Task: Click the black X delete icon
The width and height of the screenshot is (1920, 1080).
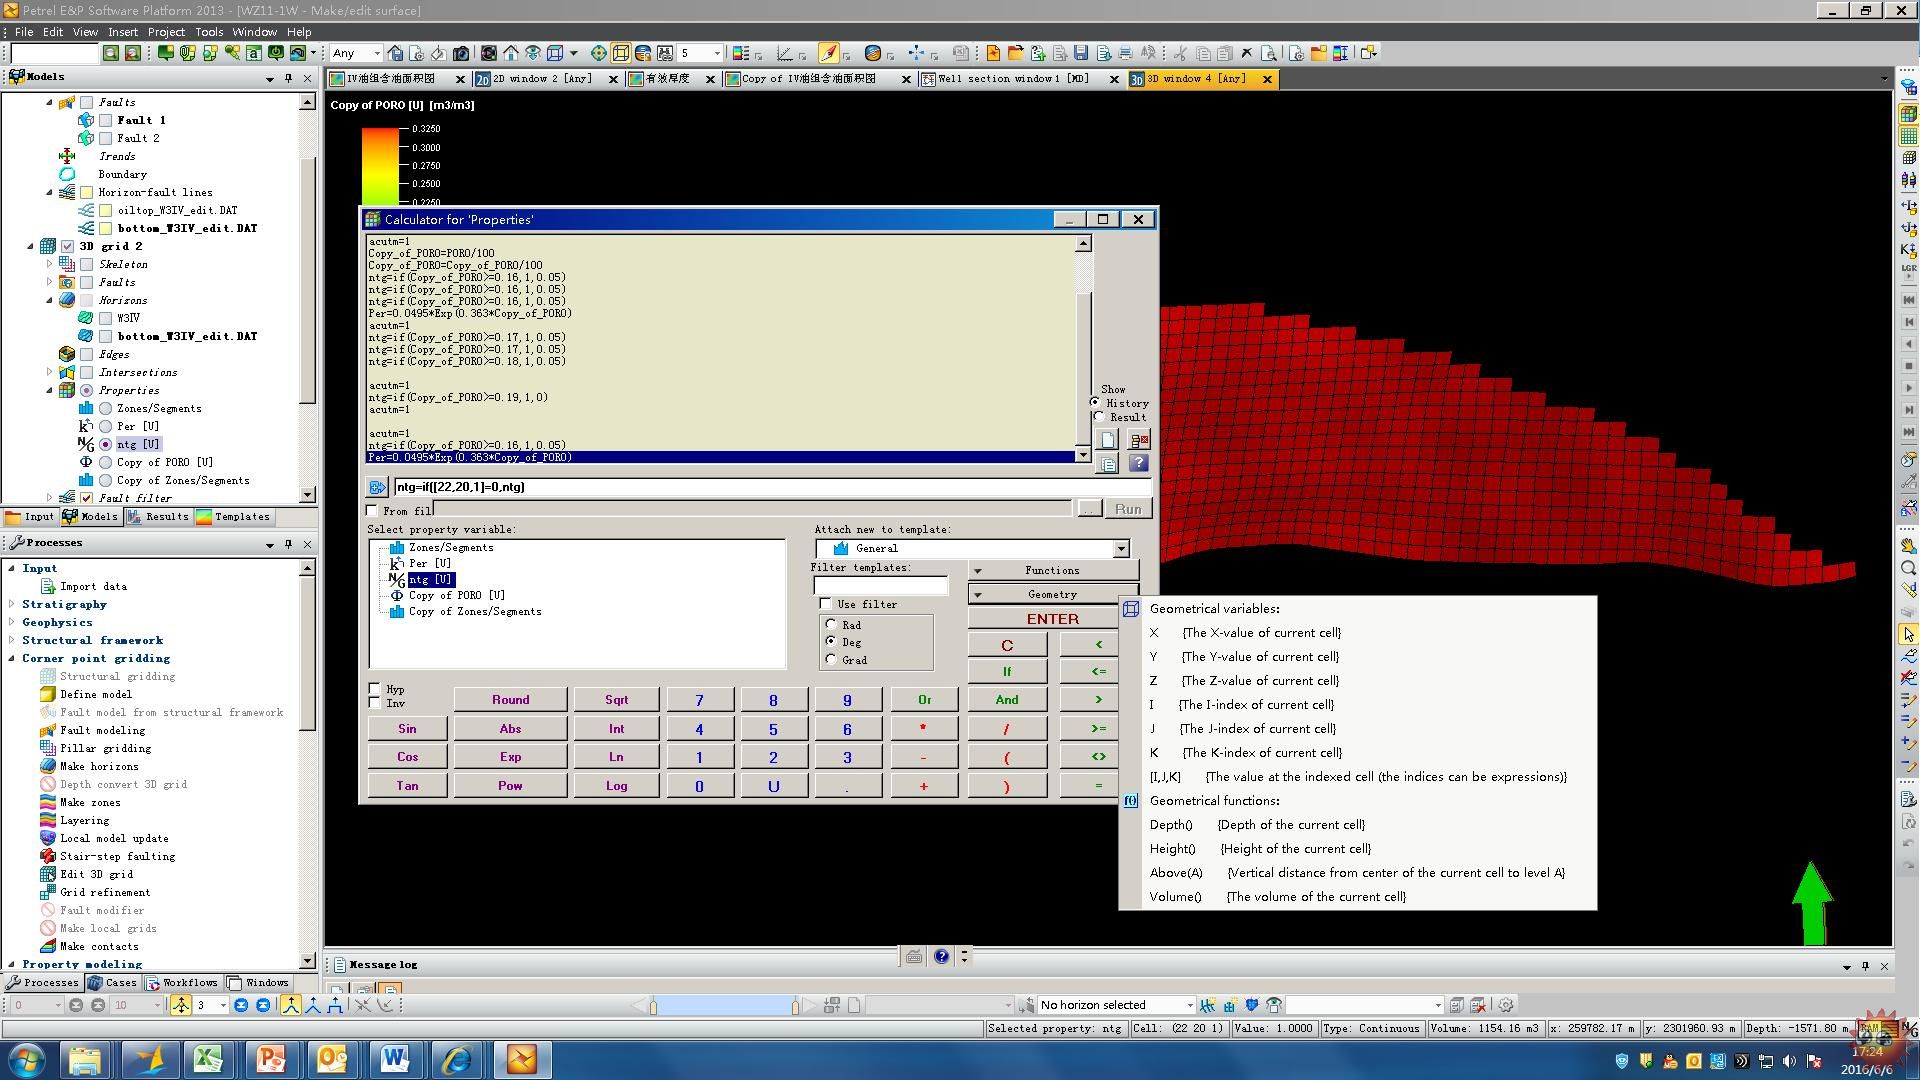Action: click(1246, 53)
